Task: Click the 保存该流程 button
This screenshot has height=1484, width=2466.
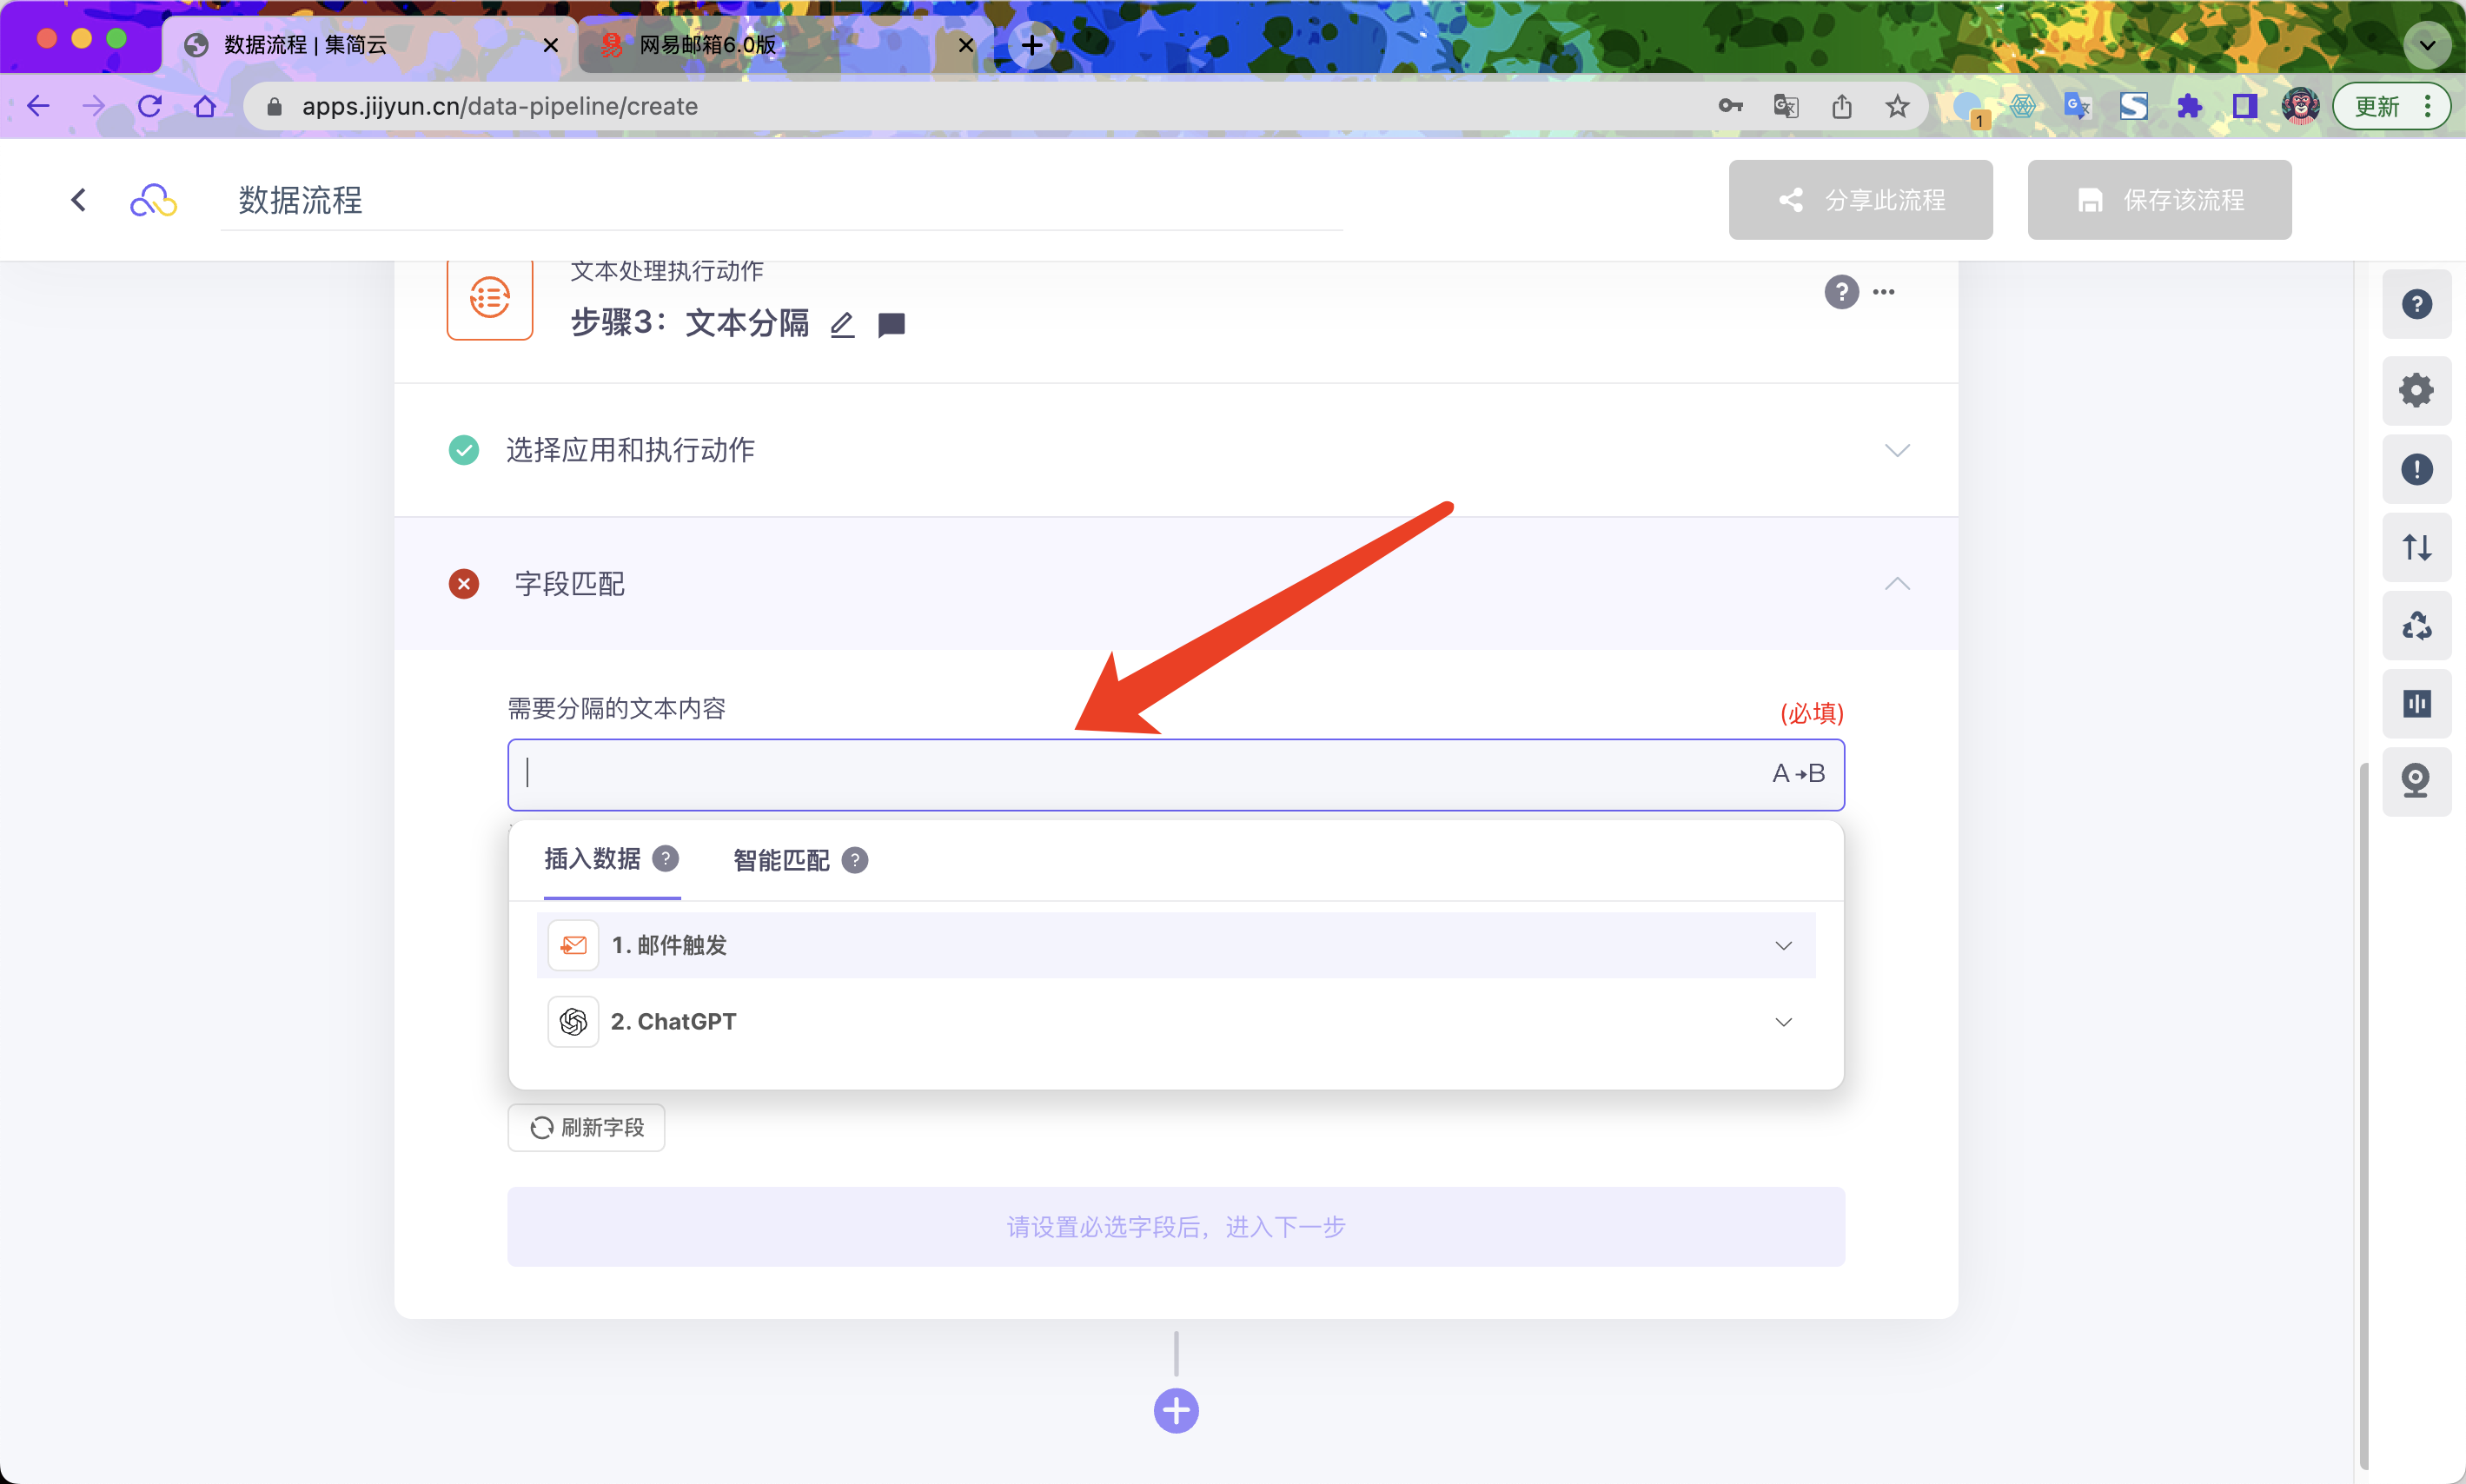Action: (2159, 200)
